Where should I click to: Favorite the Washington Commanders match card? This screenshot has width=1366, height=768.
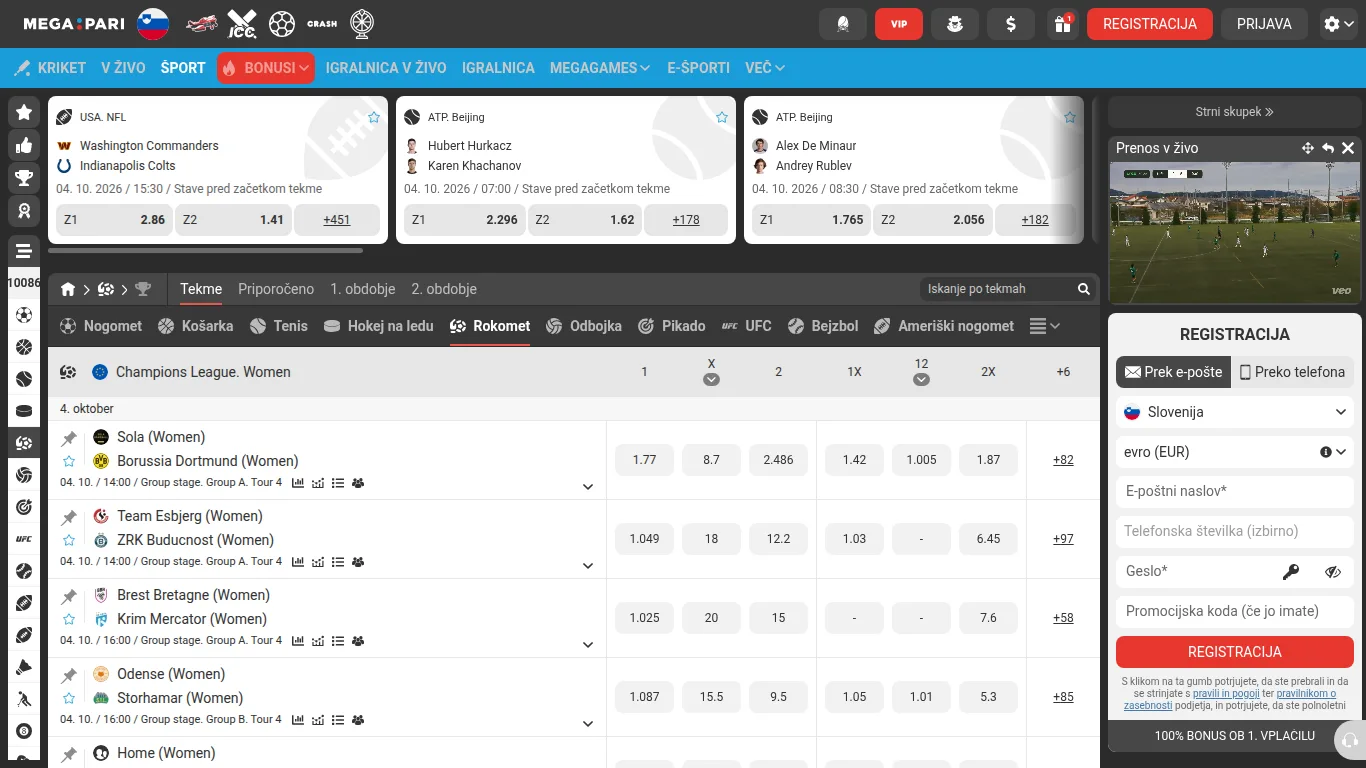click(374, 117)
